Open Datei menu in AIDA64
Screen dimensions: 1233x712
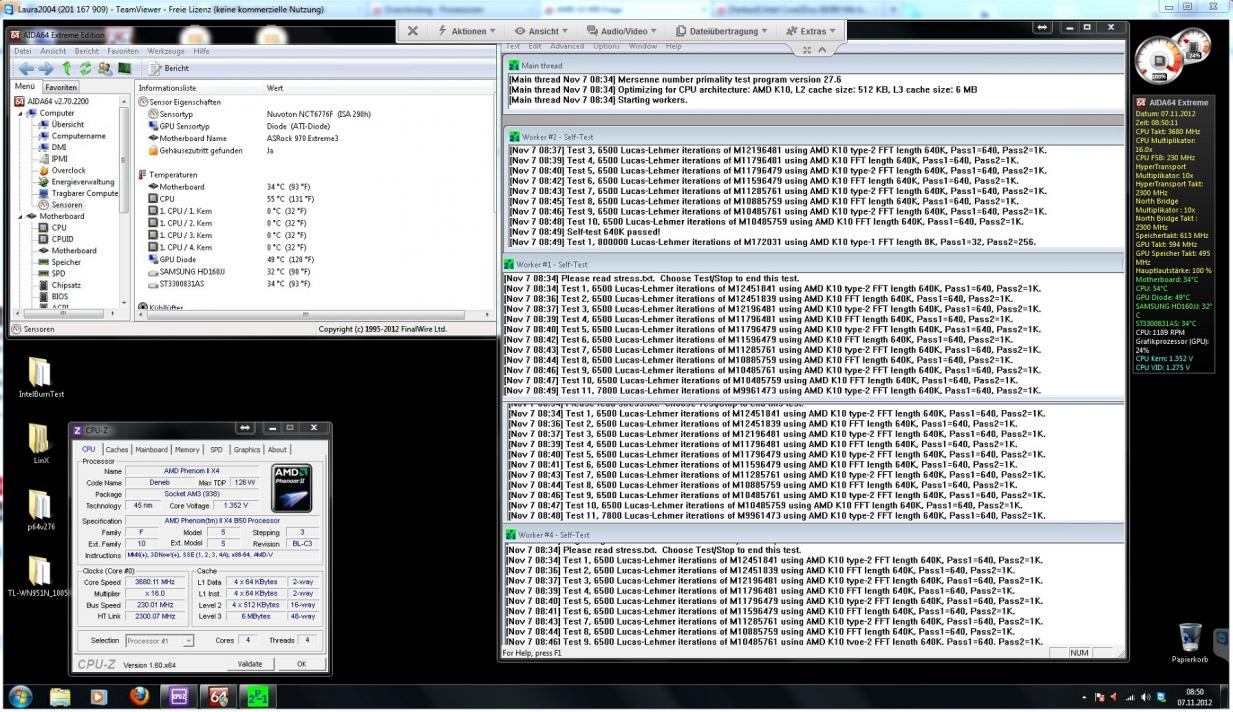pos(23,50)
